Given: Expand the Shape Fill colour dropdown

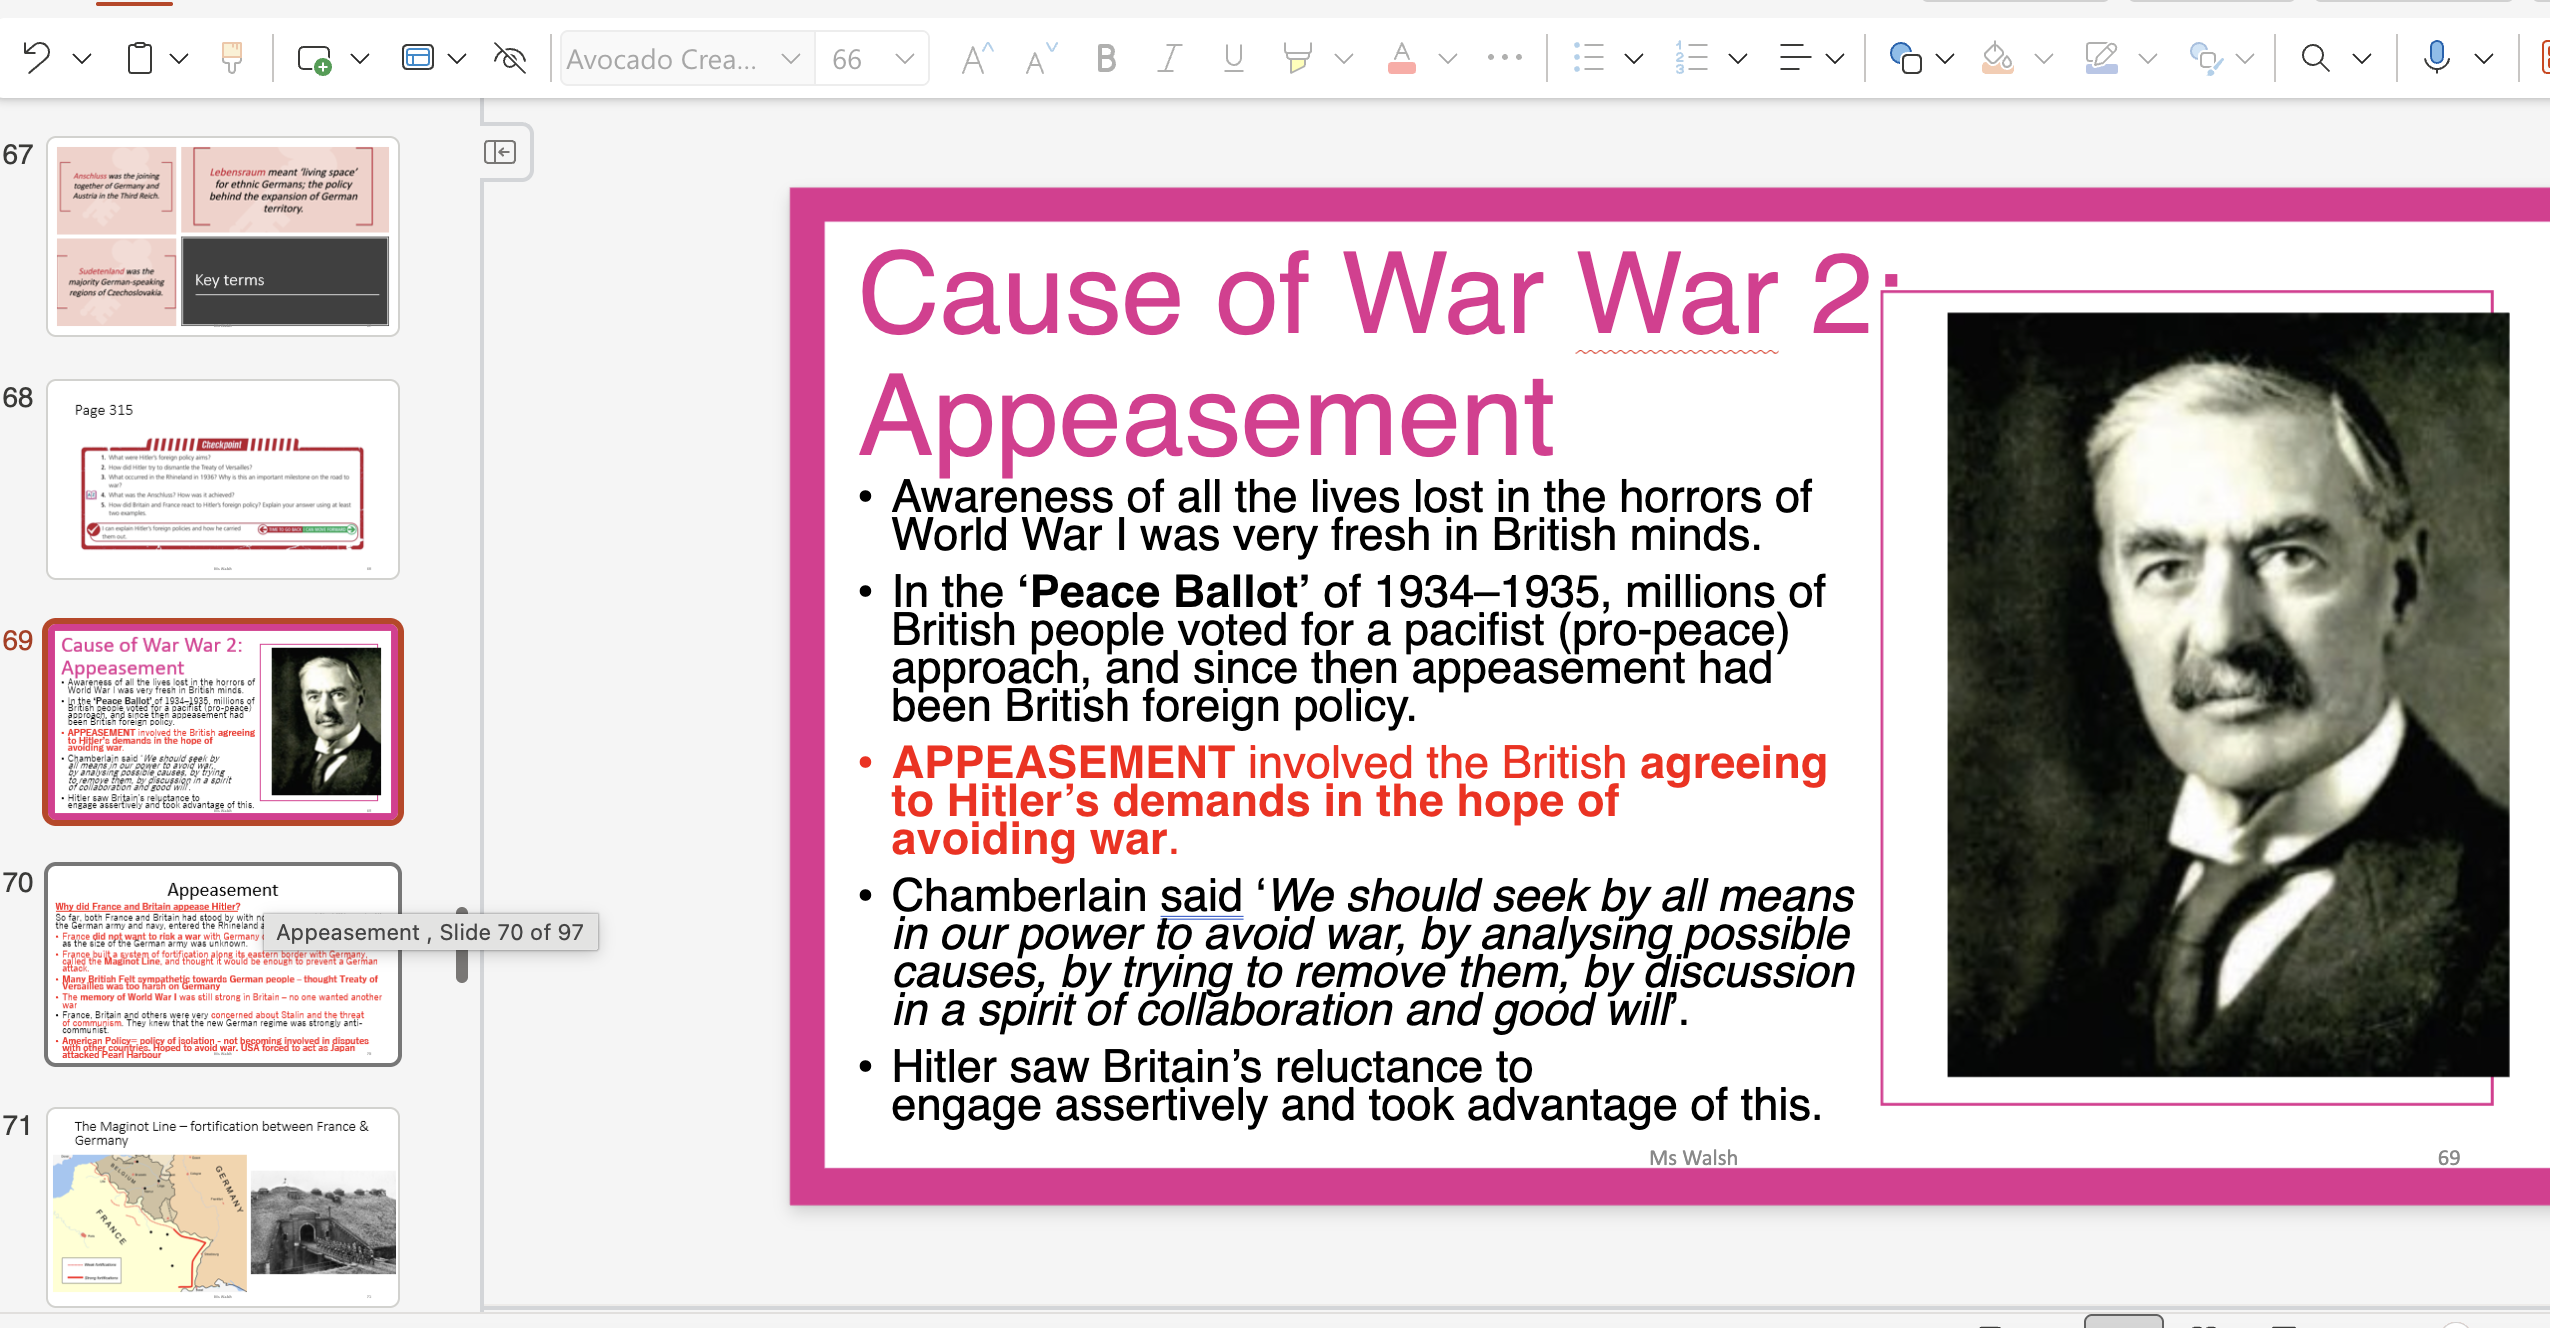Looking at the screenshot, I should [x=2044, y=59].
